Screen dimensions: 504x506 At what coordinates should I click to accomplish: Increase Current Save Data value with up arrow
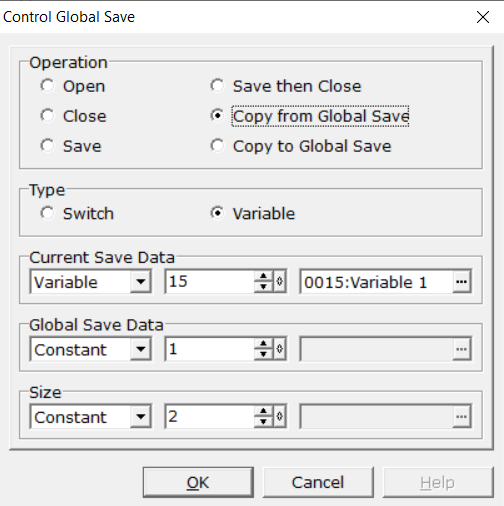click(263, 276)
